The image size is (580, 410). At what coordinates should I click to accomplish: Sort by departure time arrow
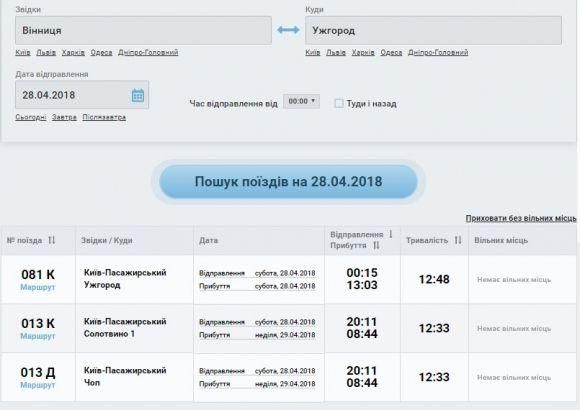tap(391, 234)
